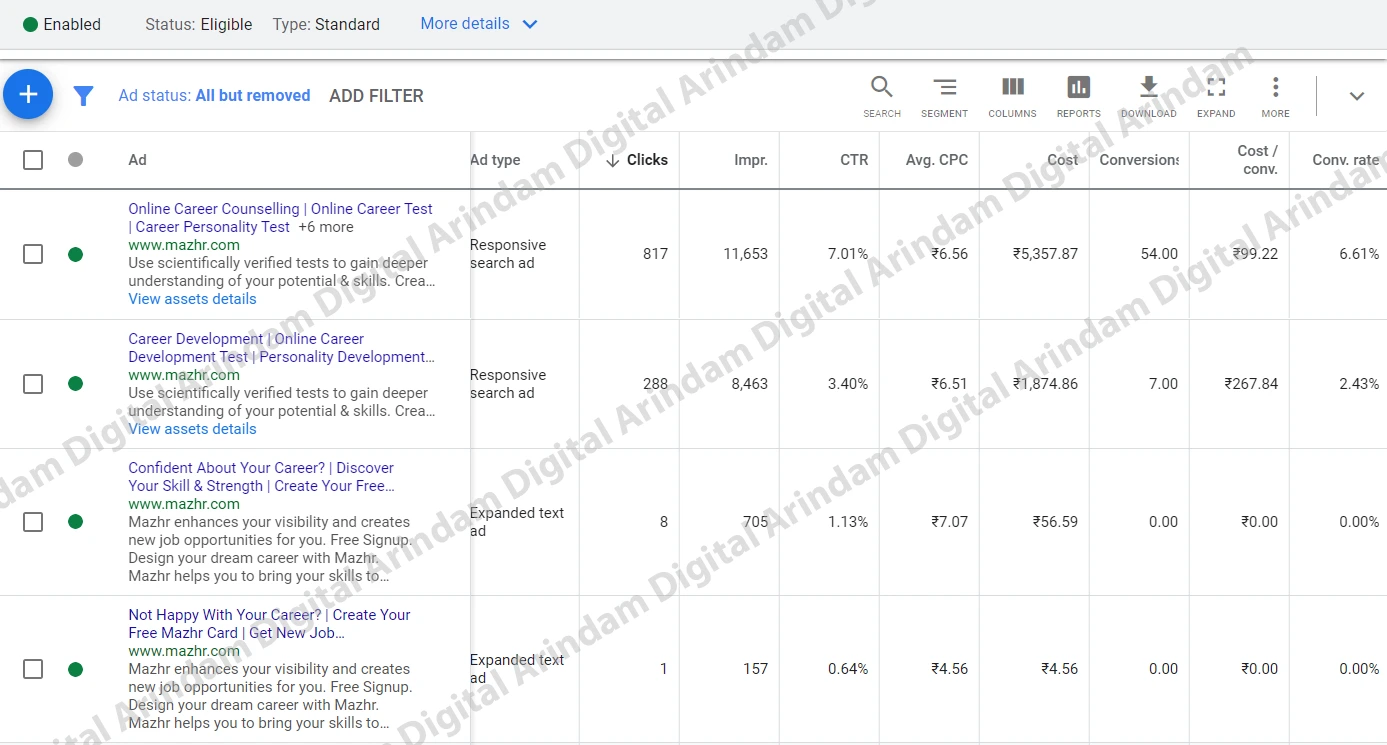
Task: Click status dot of Confident About Your Career ad
Action: (75, 521)
